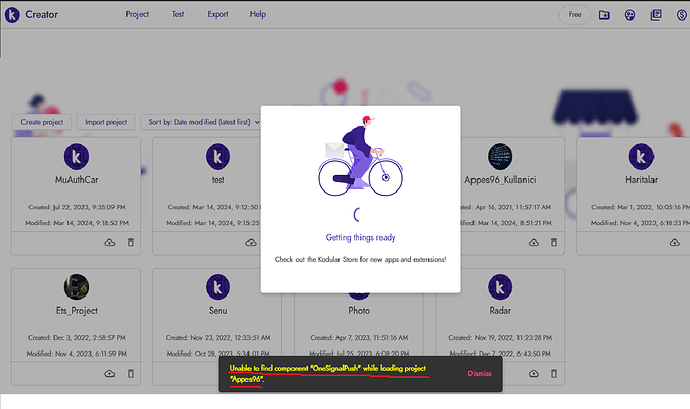Delete Ets_Project with trash icon
Image resolution: width=690 pixels, height=409 pixels.
[x=131, y=374]
